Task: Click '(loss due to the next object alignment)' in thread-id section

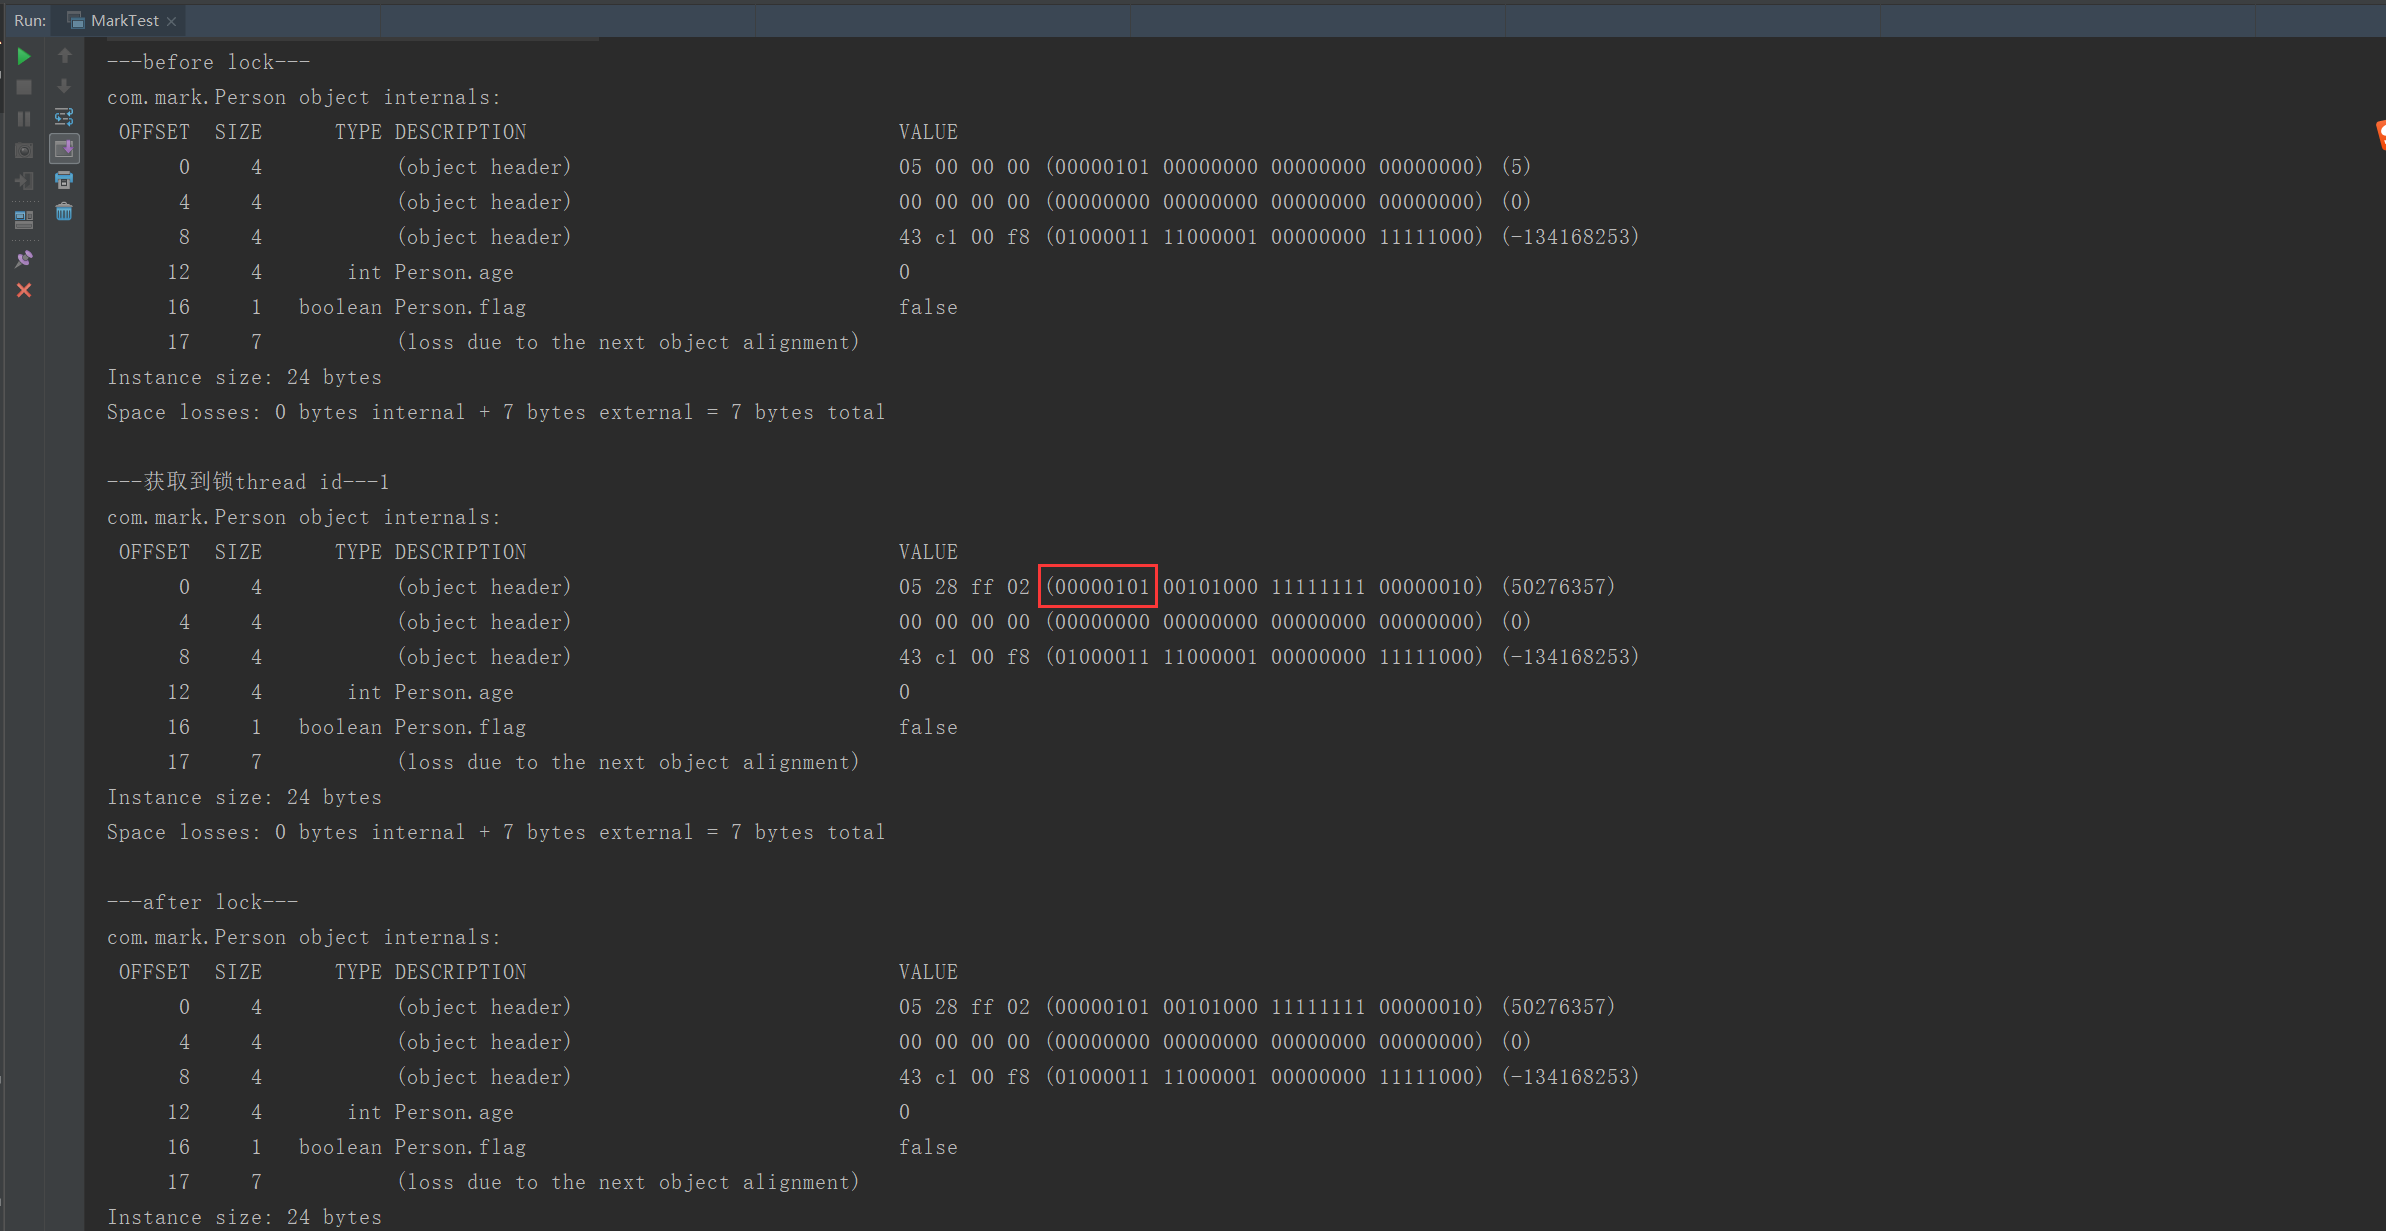Action: click(x=628, y=762)
